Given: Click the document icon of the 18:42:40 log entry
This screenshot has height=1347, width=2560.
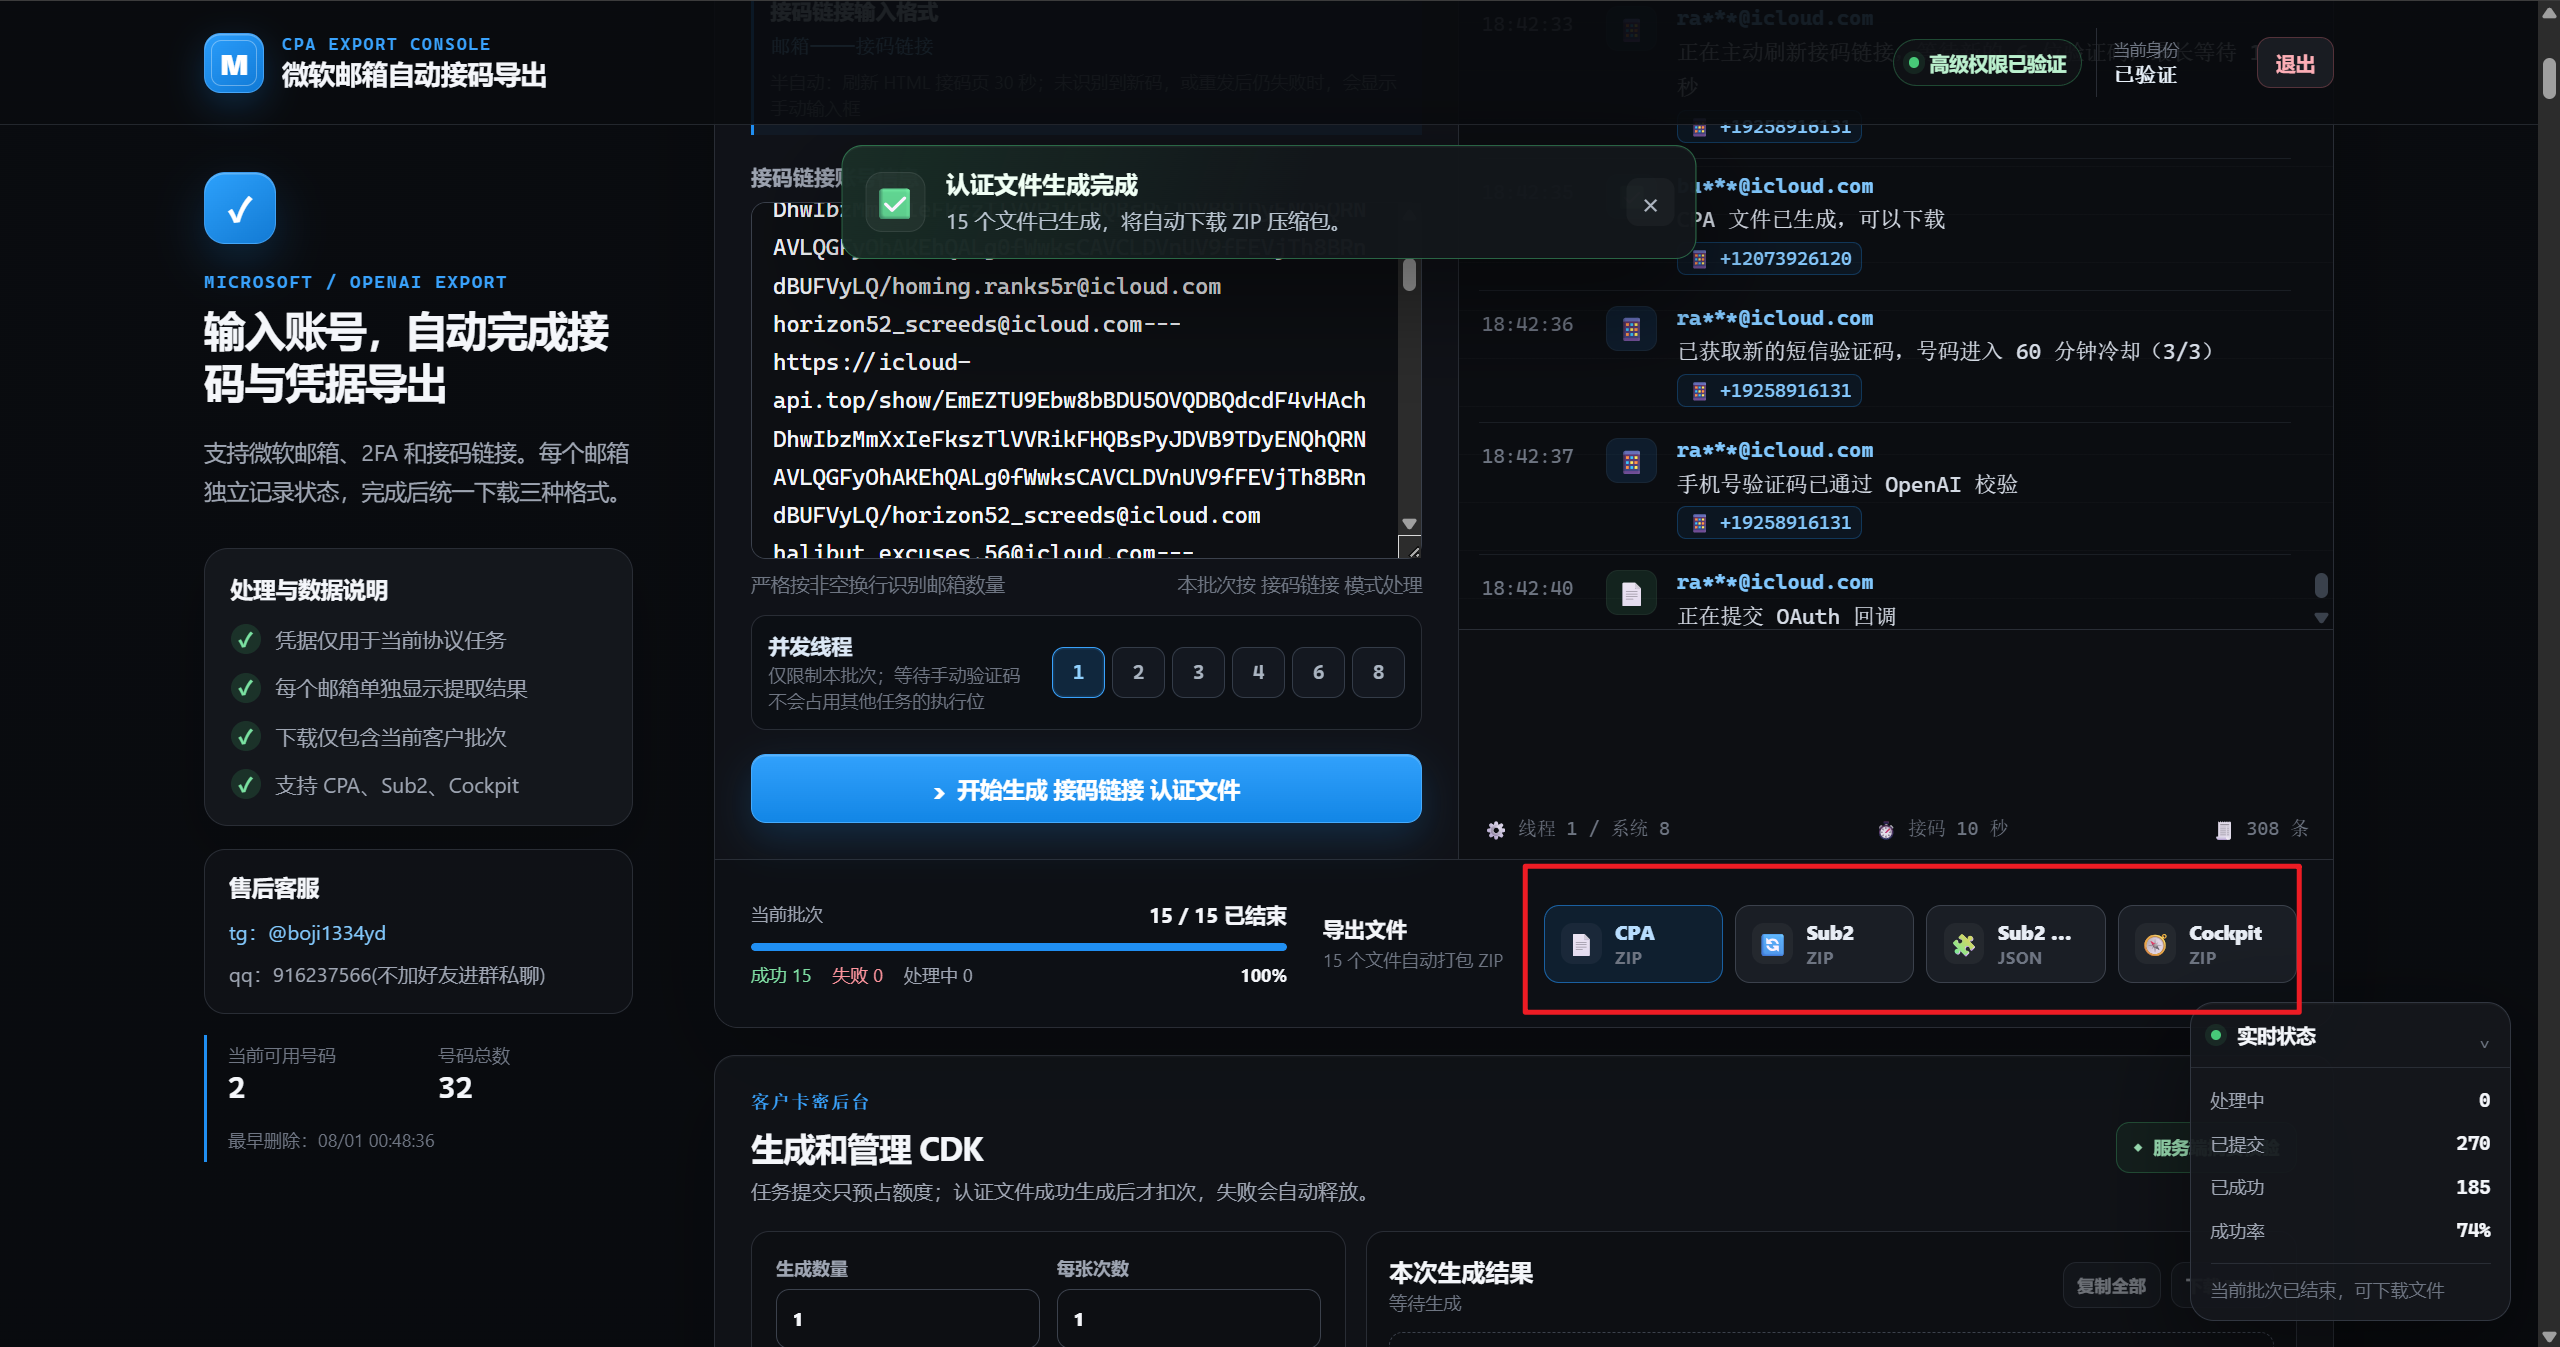Looking at the screenshot, I should pyautogui.click(x=1631, y=593).
